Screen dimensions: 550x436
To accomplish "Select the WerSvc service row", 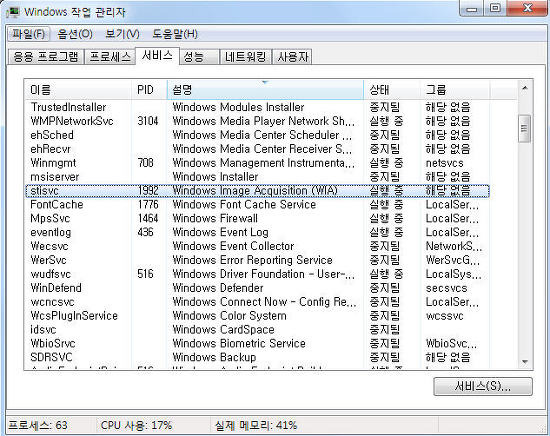I will click(257, 260).
